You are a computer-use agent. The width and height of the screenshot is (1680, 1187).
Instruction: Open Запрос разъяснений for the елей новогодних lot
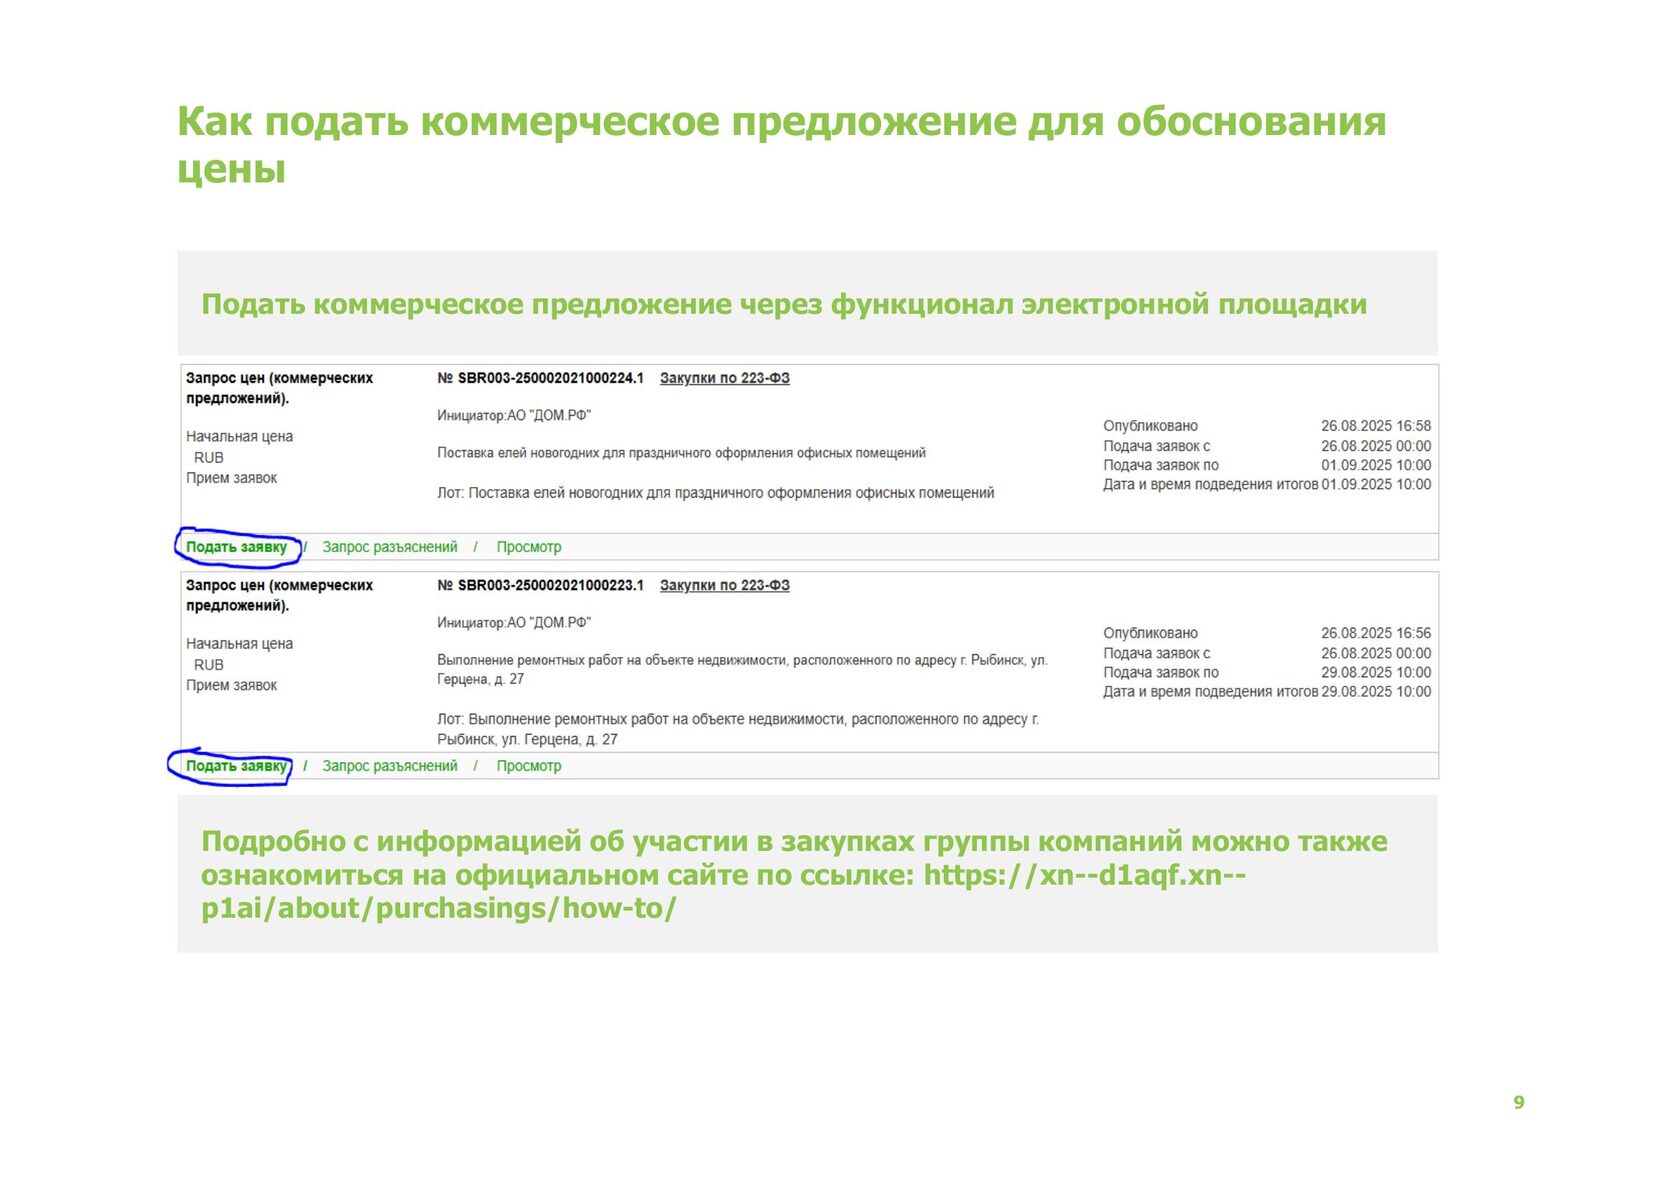coord(390,547)
